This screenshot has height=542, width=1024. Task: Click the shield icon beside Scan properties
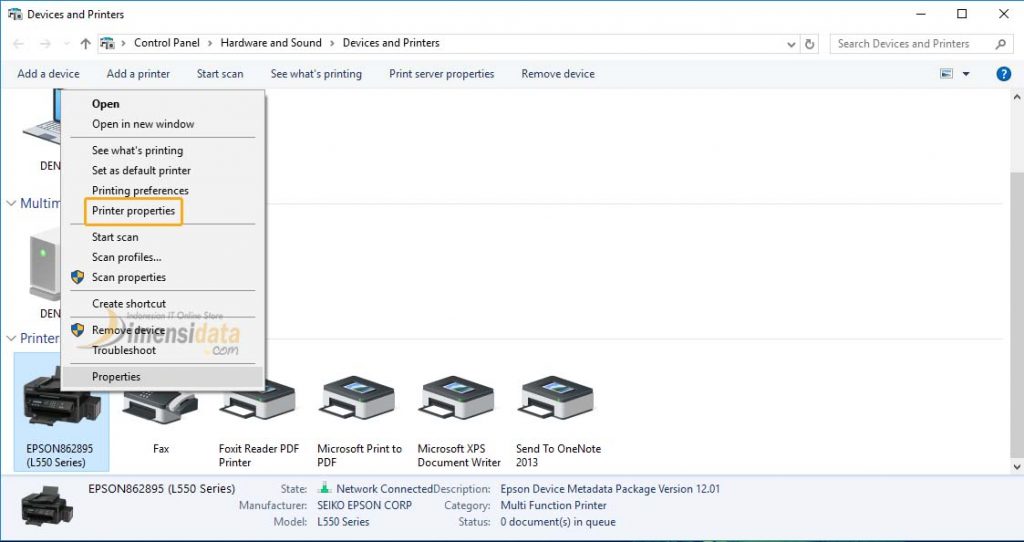coord(78,278)
